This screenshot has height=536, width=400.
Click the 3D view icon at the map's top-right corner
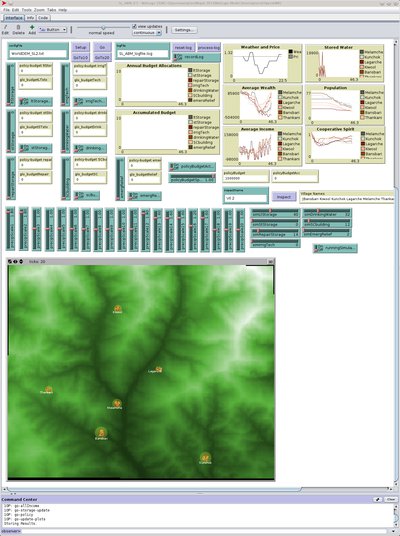coord(270,262)
